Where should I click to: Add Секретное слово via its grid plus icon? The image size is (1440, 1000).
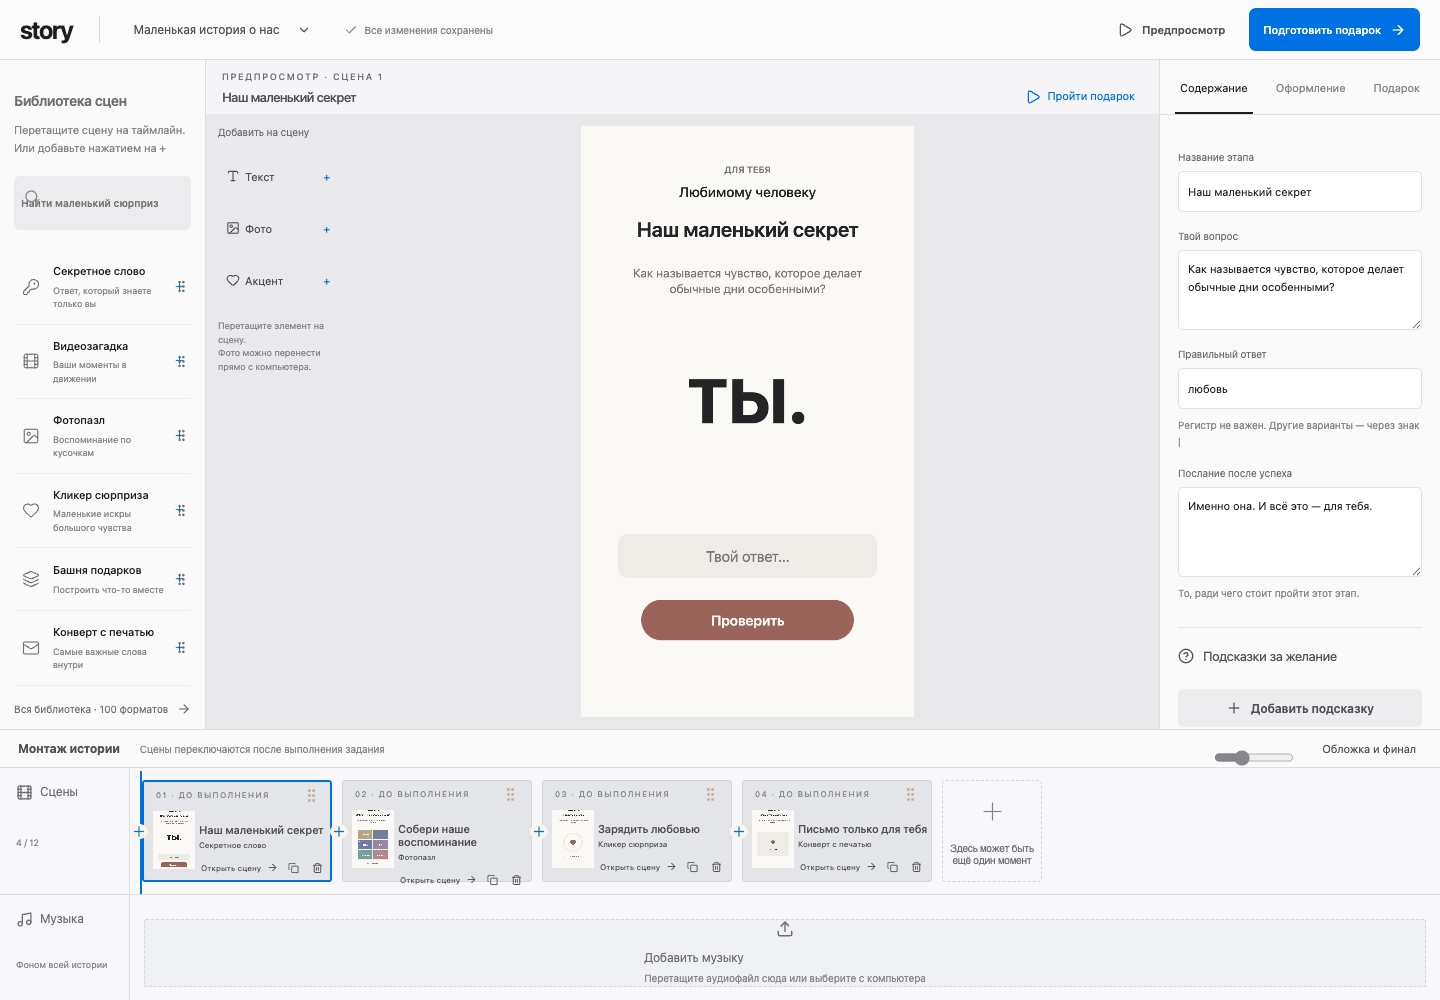181,287
